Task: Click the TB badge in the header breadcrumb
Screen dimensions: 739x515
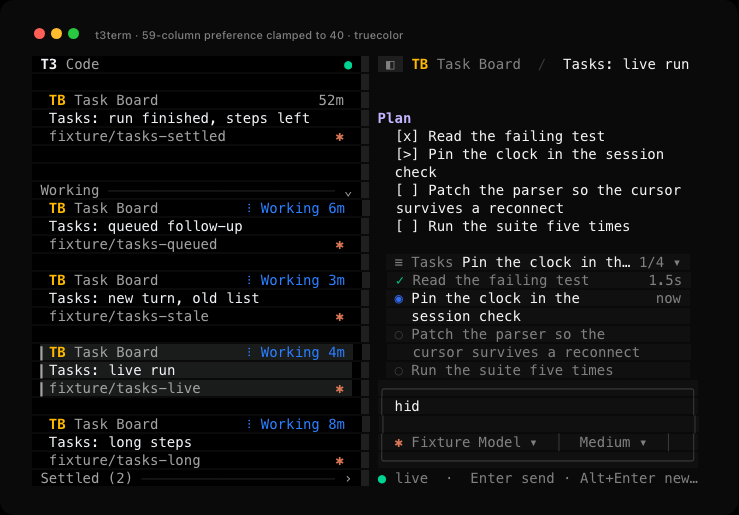Action: click(x=420, y=64)
